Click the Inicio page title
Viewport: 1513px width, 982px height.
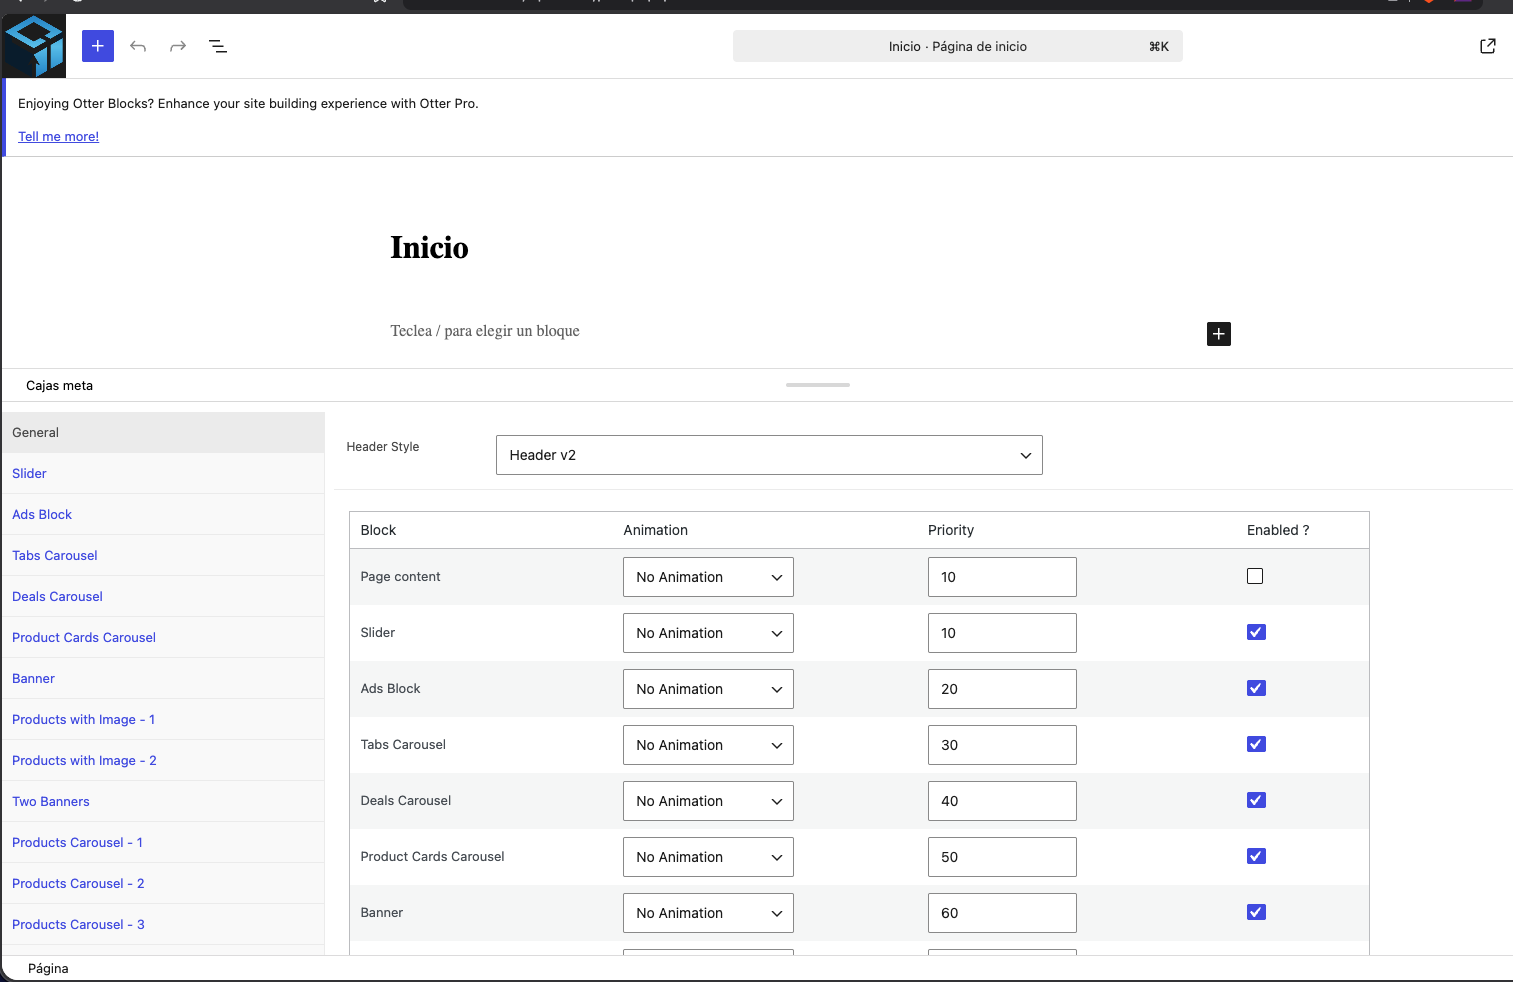(x=429, y=247)
